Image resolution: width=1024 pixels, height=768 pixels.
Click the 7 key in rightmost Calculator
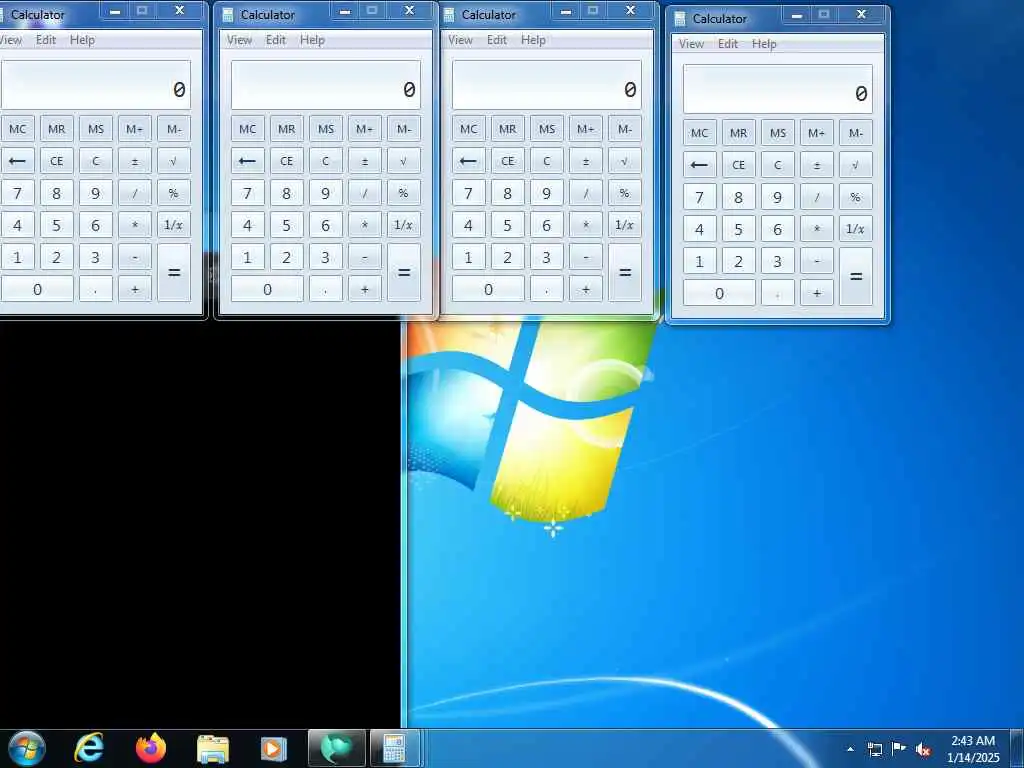coord(699,197)
